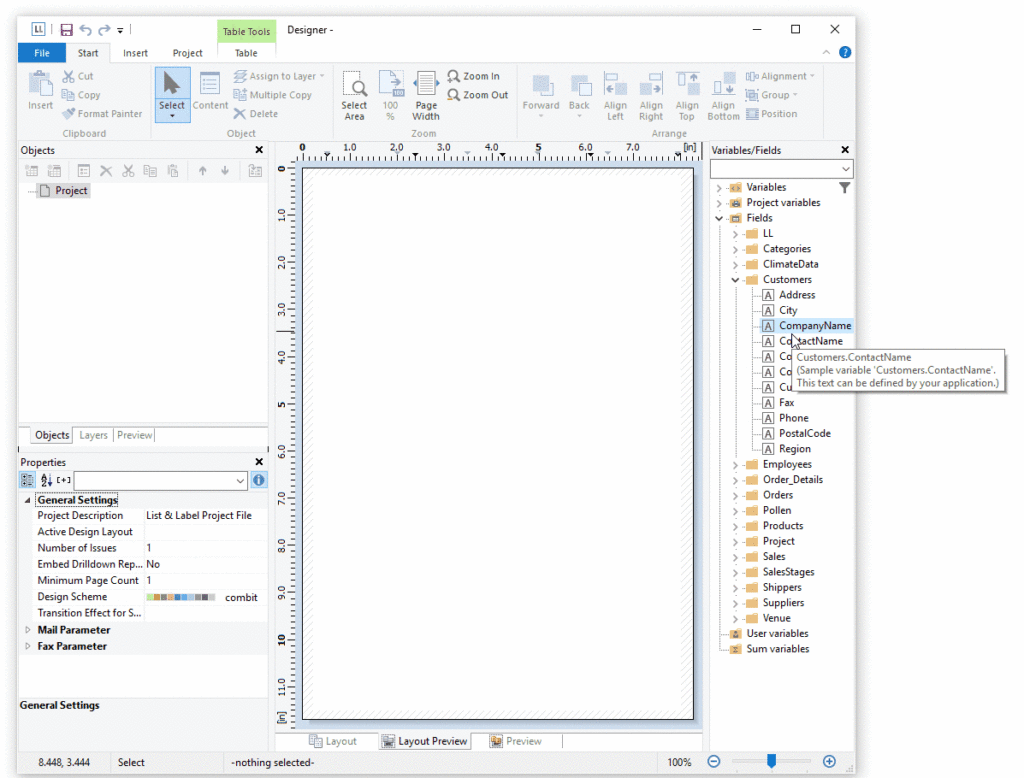Open the Group dropdown

pyautogui.click(x=772, y=95)
